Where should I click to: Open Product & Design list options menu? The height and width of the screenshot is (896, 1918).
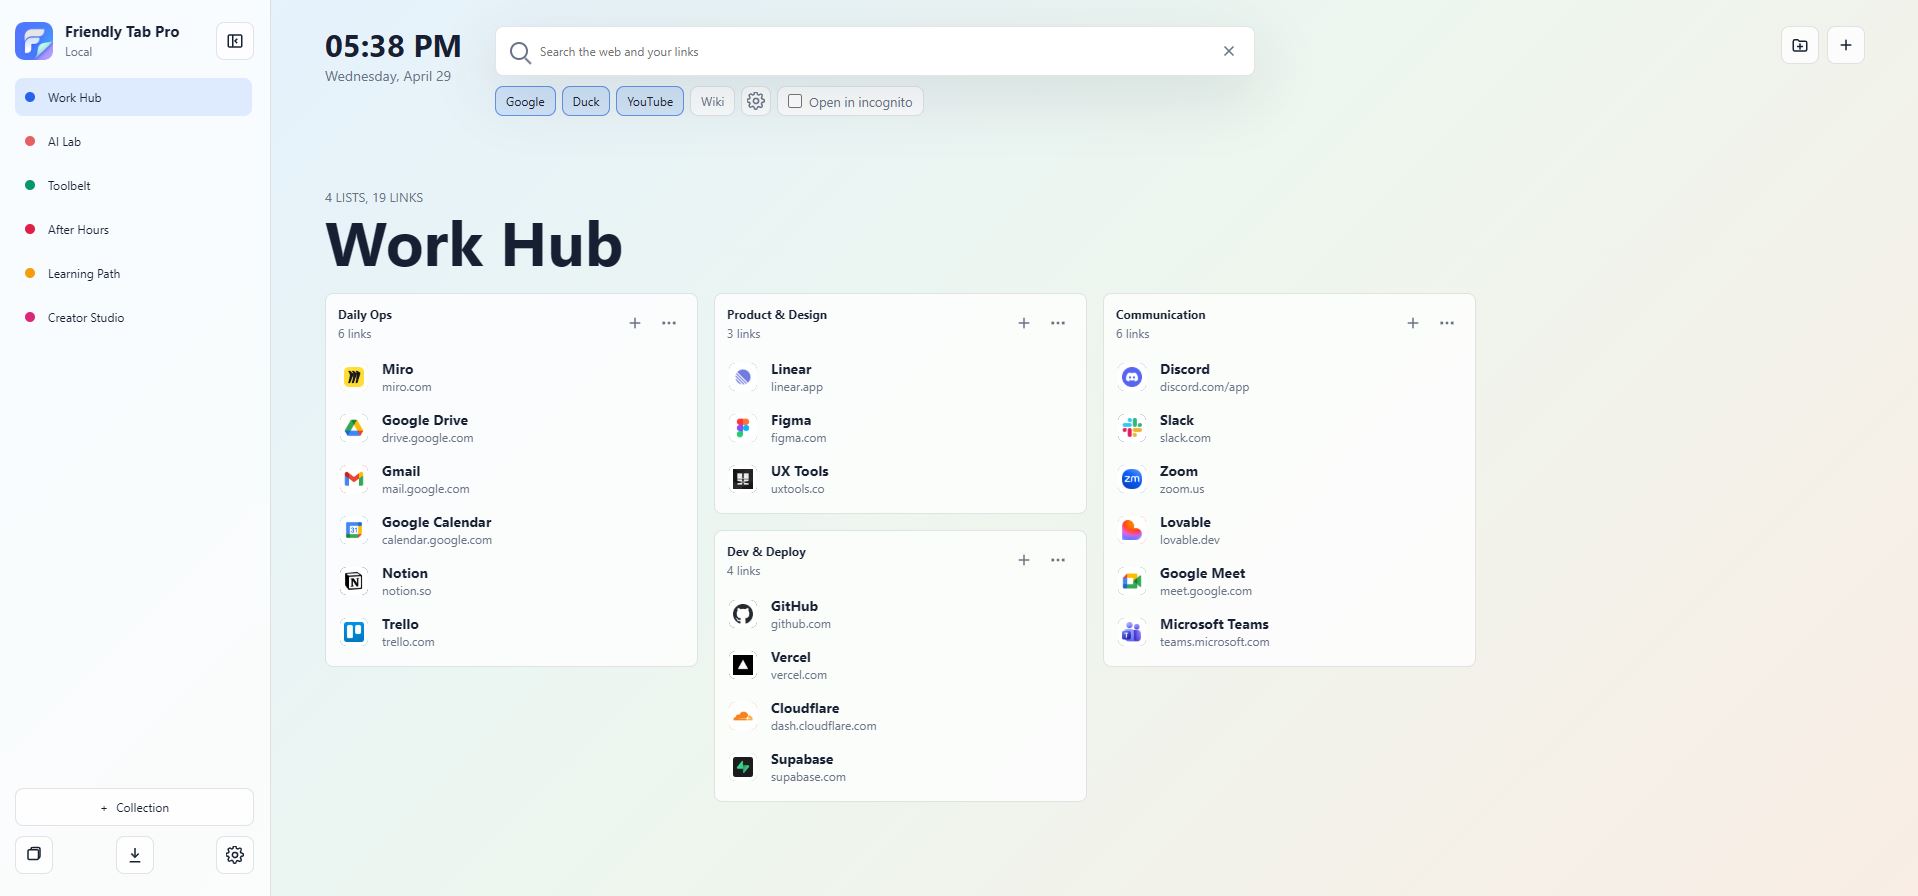(1058, 323)
